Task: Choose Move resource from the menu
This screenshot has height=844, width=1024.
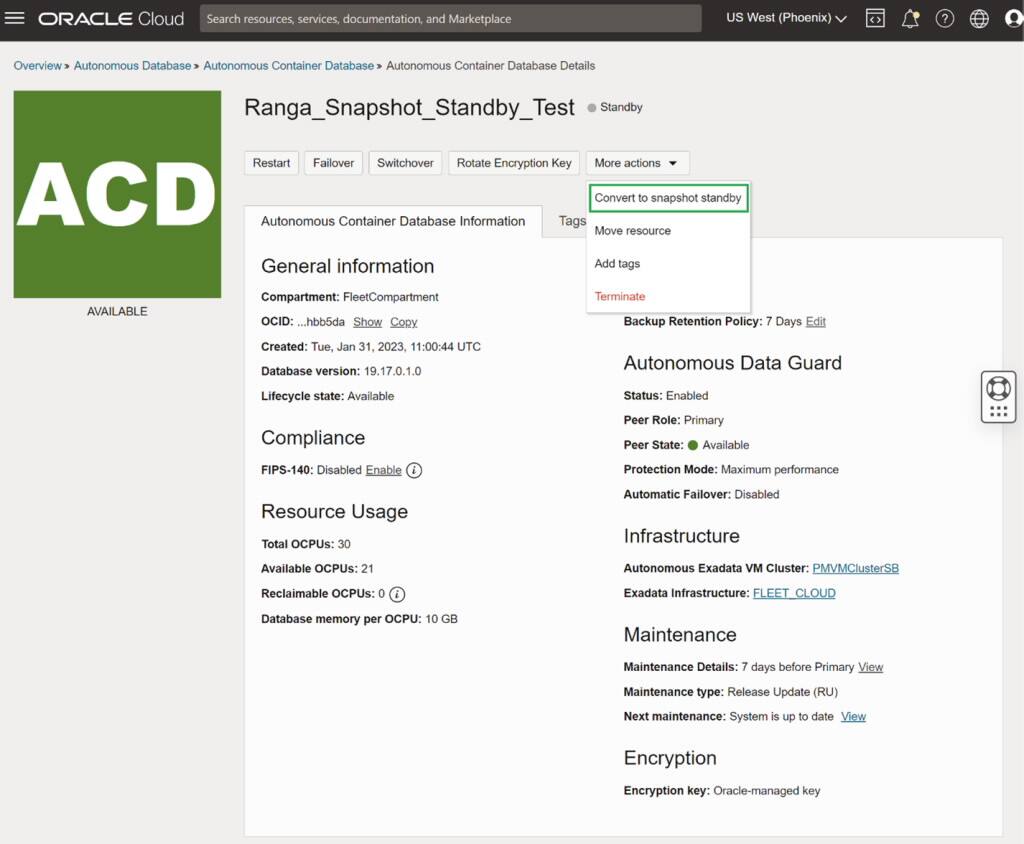Action: pos(633,230)
